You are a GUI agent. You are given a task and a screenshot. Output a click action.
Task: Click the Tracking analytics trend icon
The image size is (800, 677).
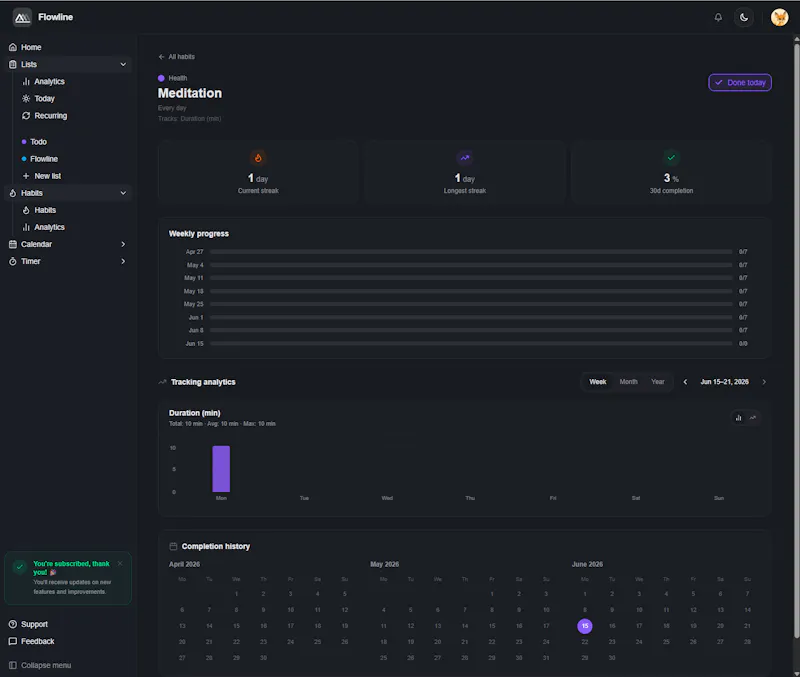(x=162, y=382)
